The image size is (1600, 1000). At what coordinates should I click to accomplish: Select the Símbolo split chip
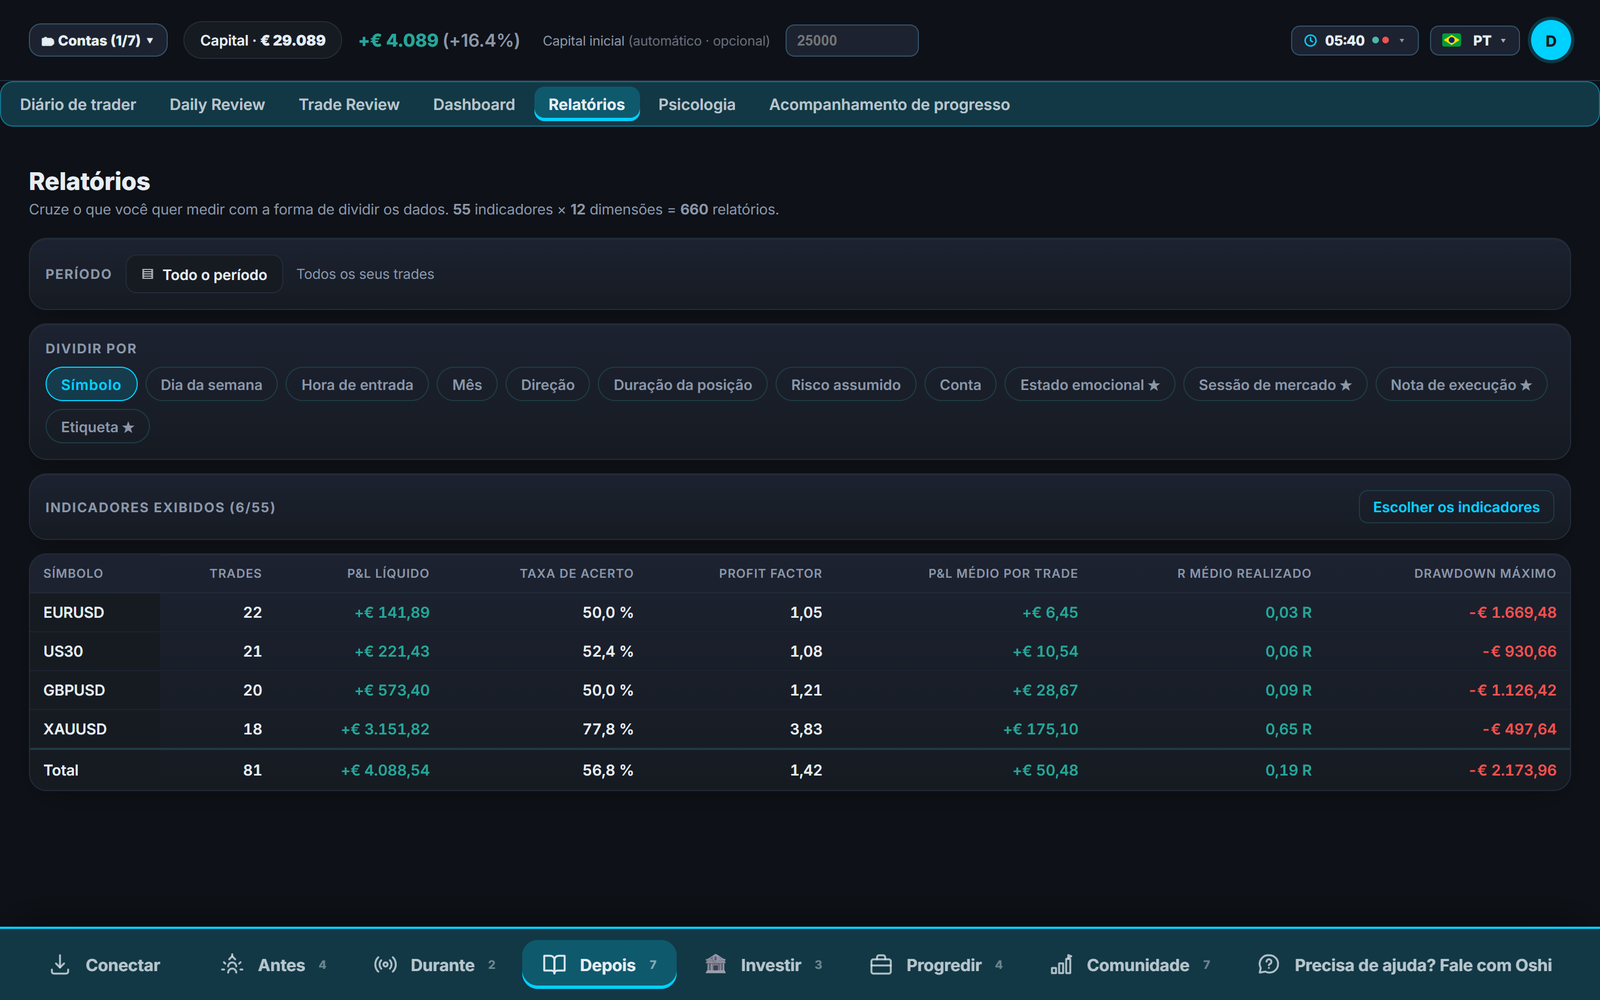pos(91,384)
